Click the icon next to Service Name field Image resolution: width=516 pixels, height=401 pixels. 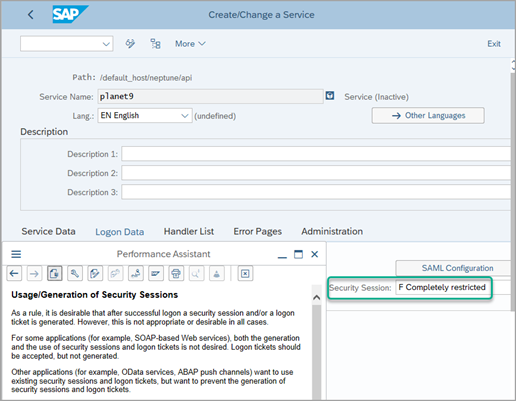(x=330, y=96)
